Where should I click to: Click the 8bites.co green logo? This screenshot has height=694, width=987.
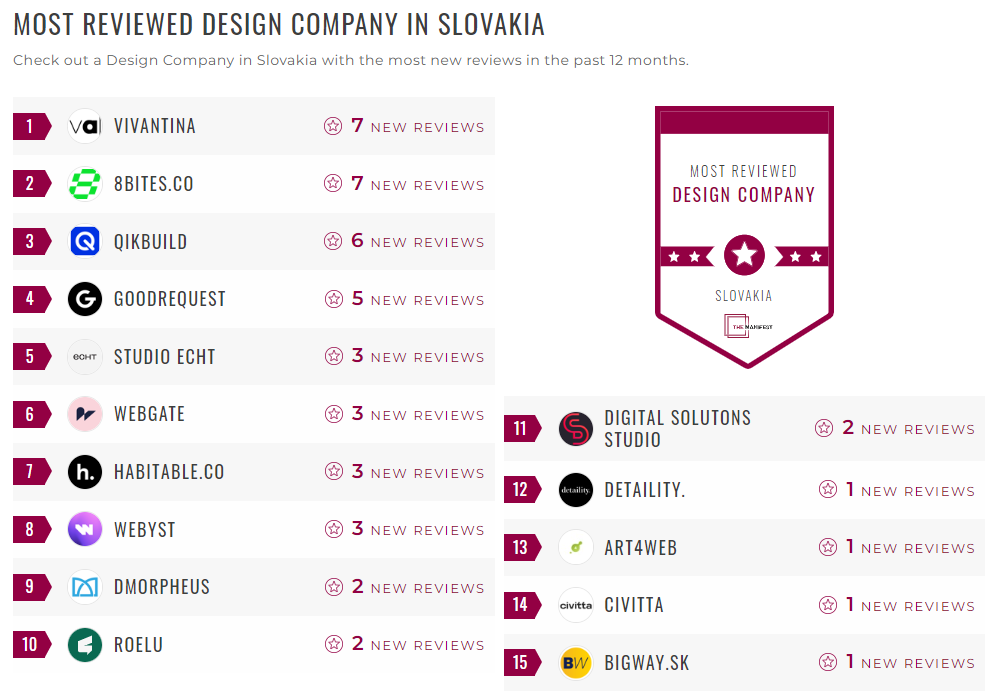(x=85, y=184)
